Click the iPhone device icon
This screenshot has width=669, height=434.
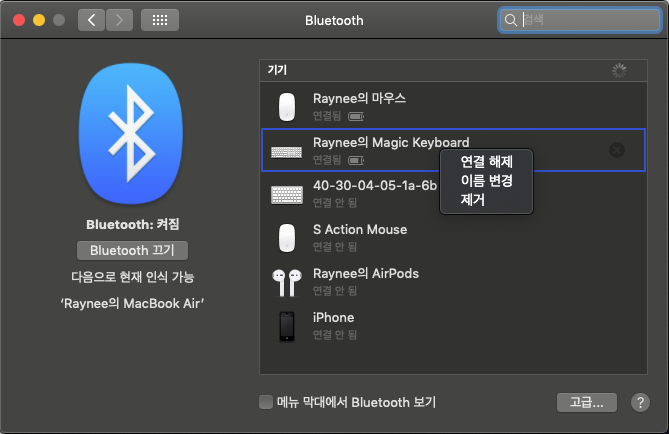(x=287, y=326)
